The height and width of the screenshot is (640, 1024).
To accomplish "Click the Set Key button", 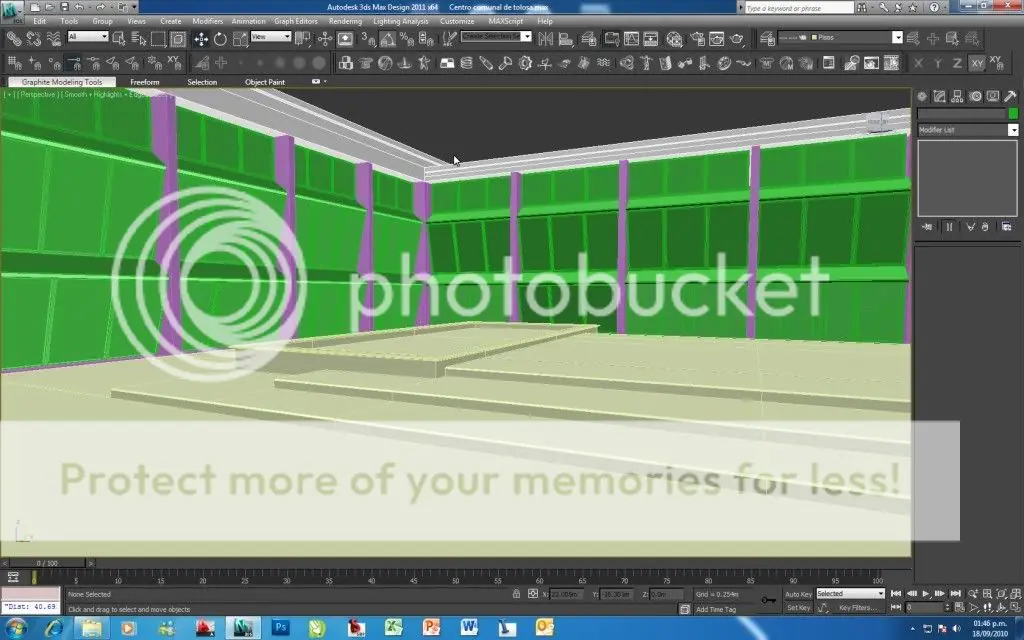I will click(x=798, y=608).
